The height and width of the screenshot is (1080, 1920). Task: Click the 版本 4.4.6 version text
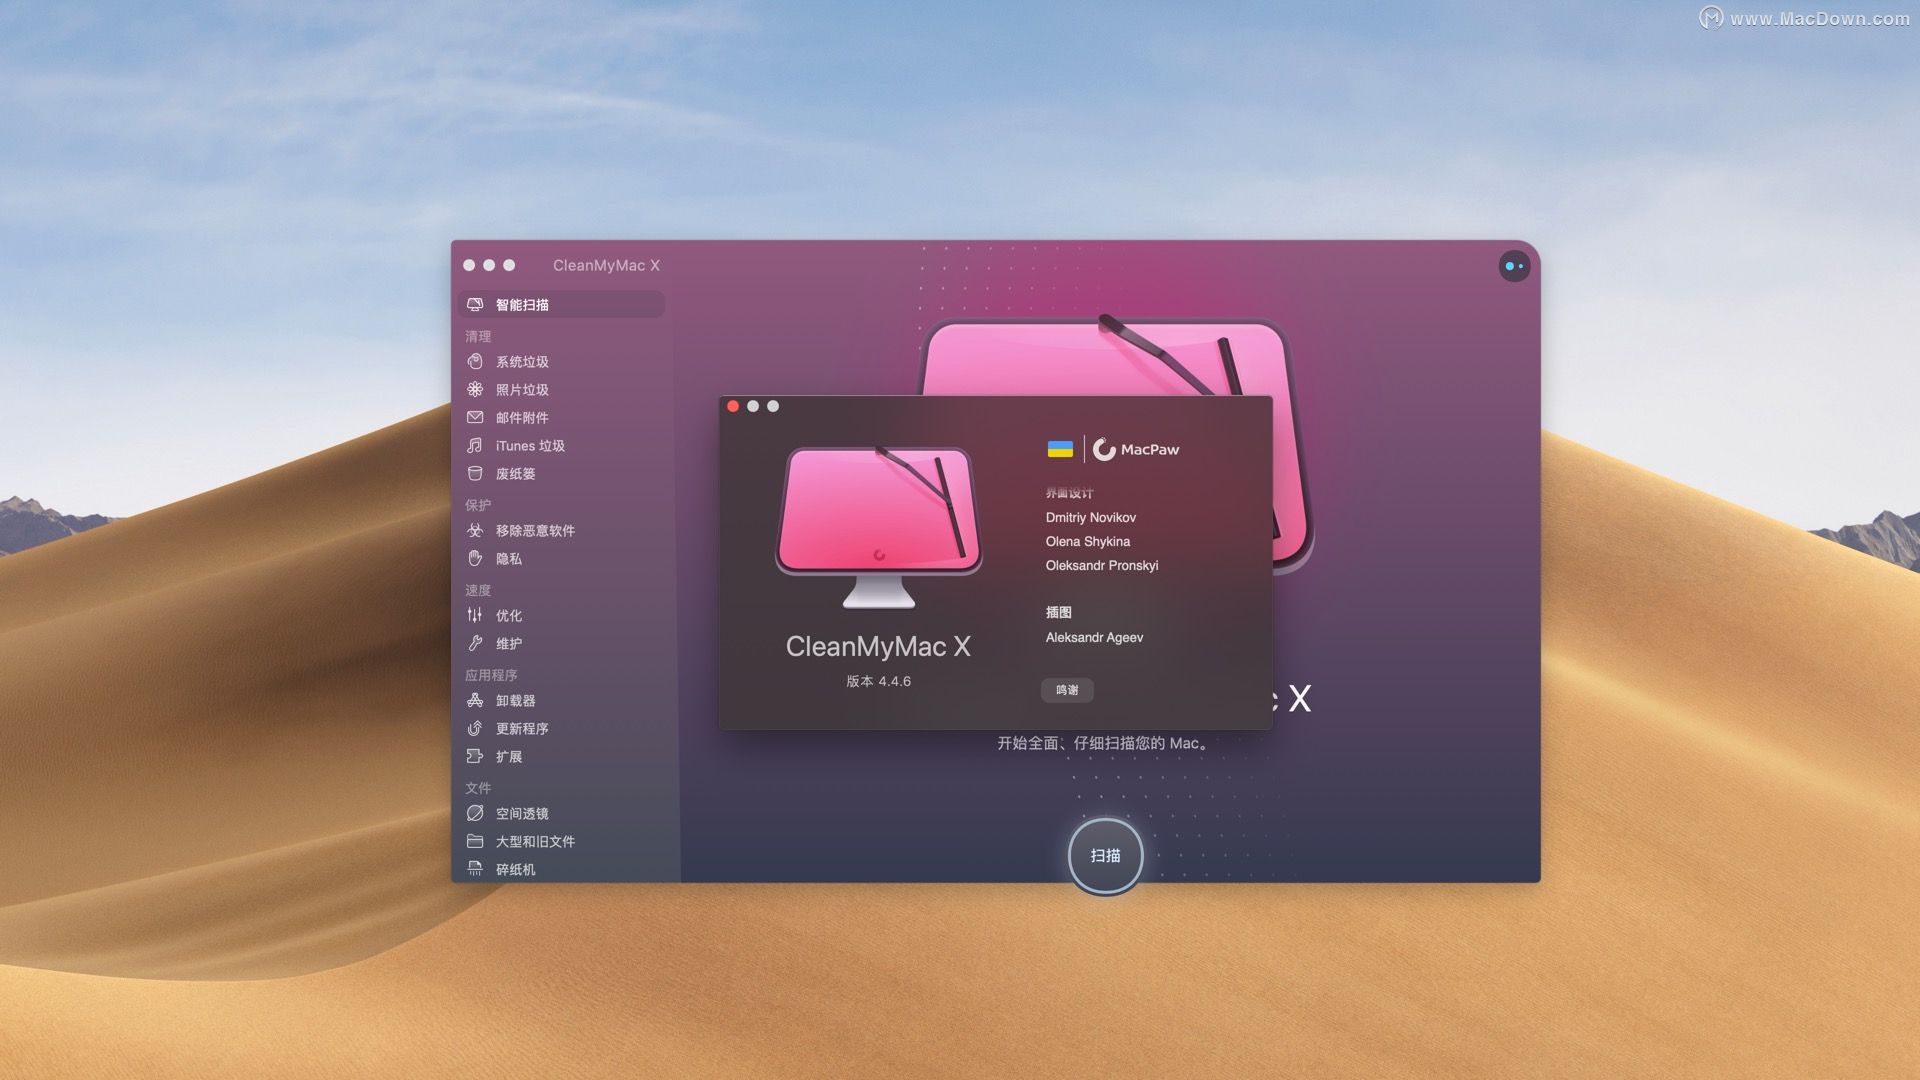click(878, 681)
